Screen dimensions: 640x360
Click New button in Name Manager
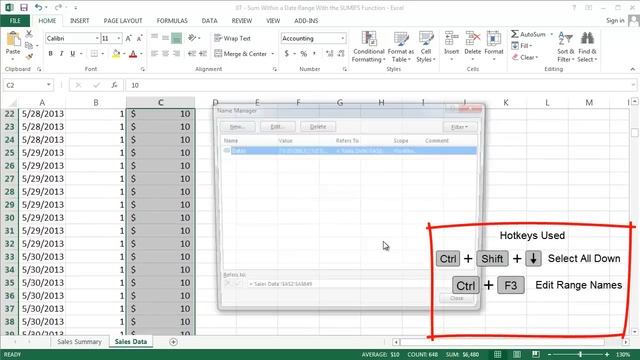tap(238, 127)
